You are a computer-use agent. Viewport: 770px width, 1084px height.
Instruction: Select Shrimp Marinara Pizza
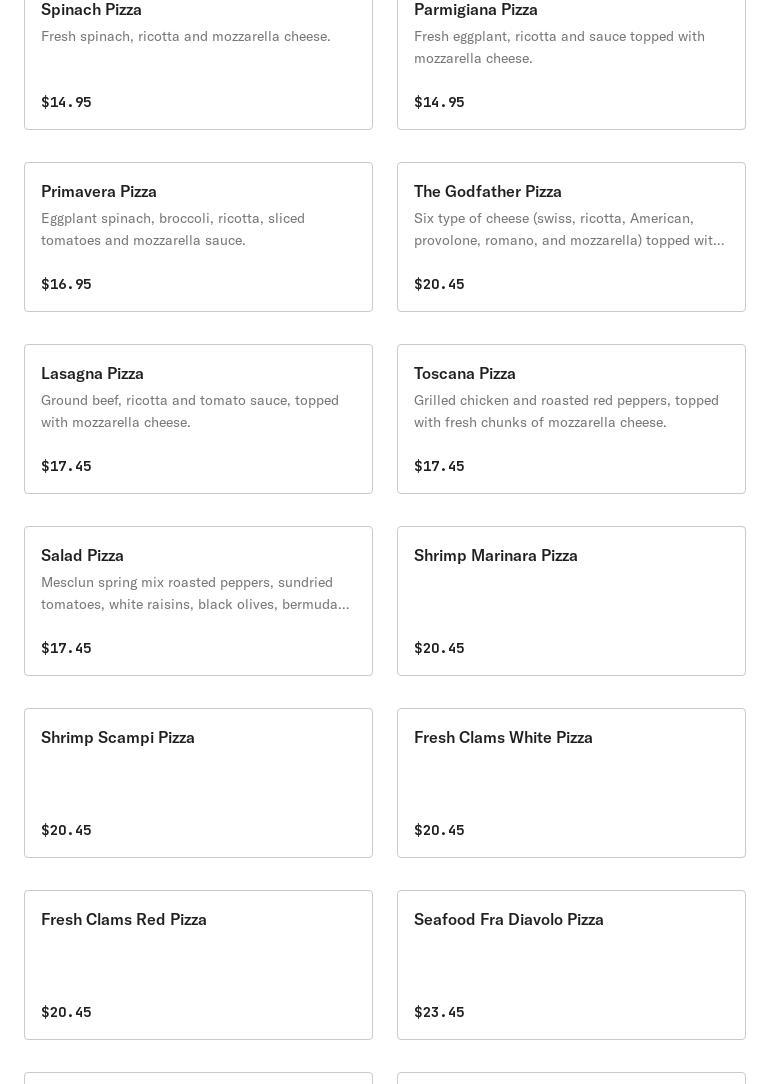click(571, 601)
